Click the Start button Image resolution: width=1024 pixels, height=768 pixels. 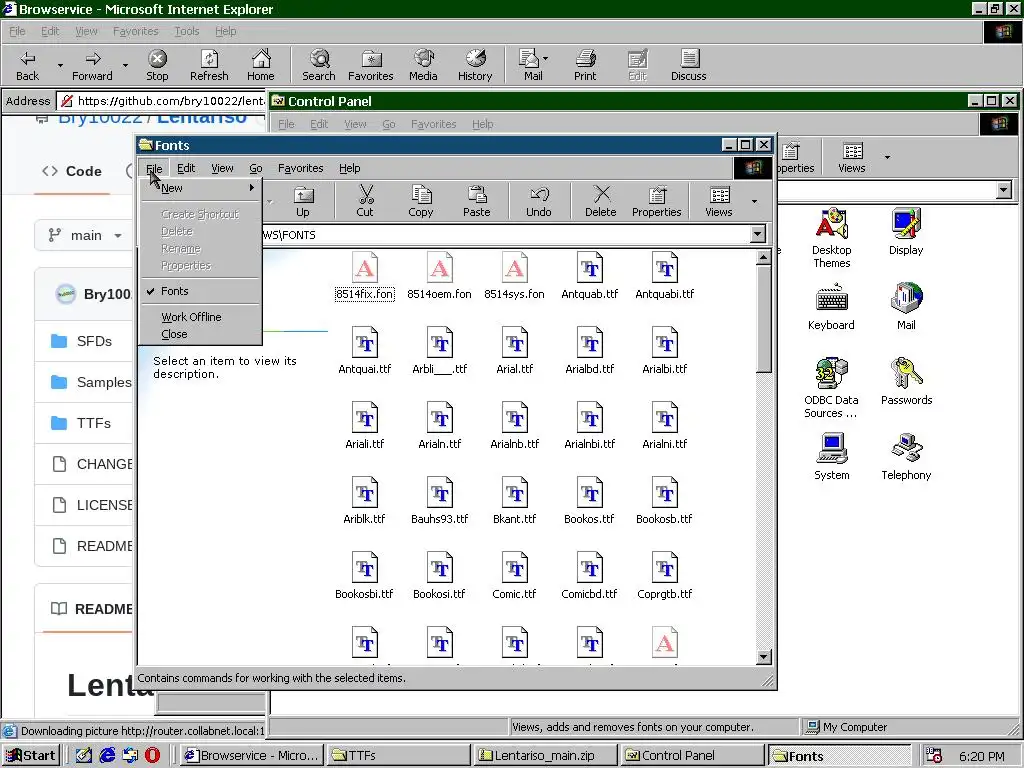(31, 756)
